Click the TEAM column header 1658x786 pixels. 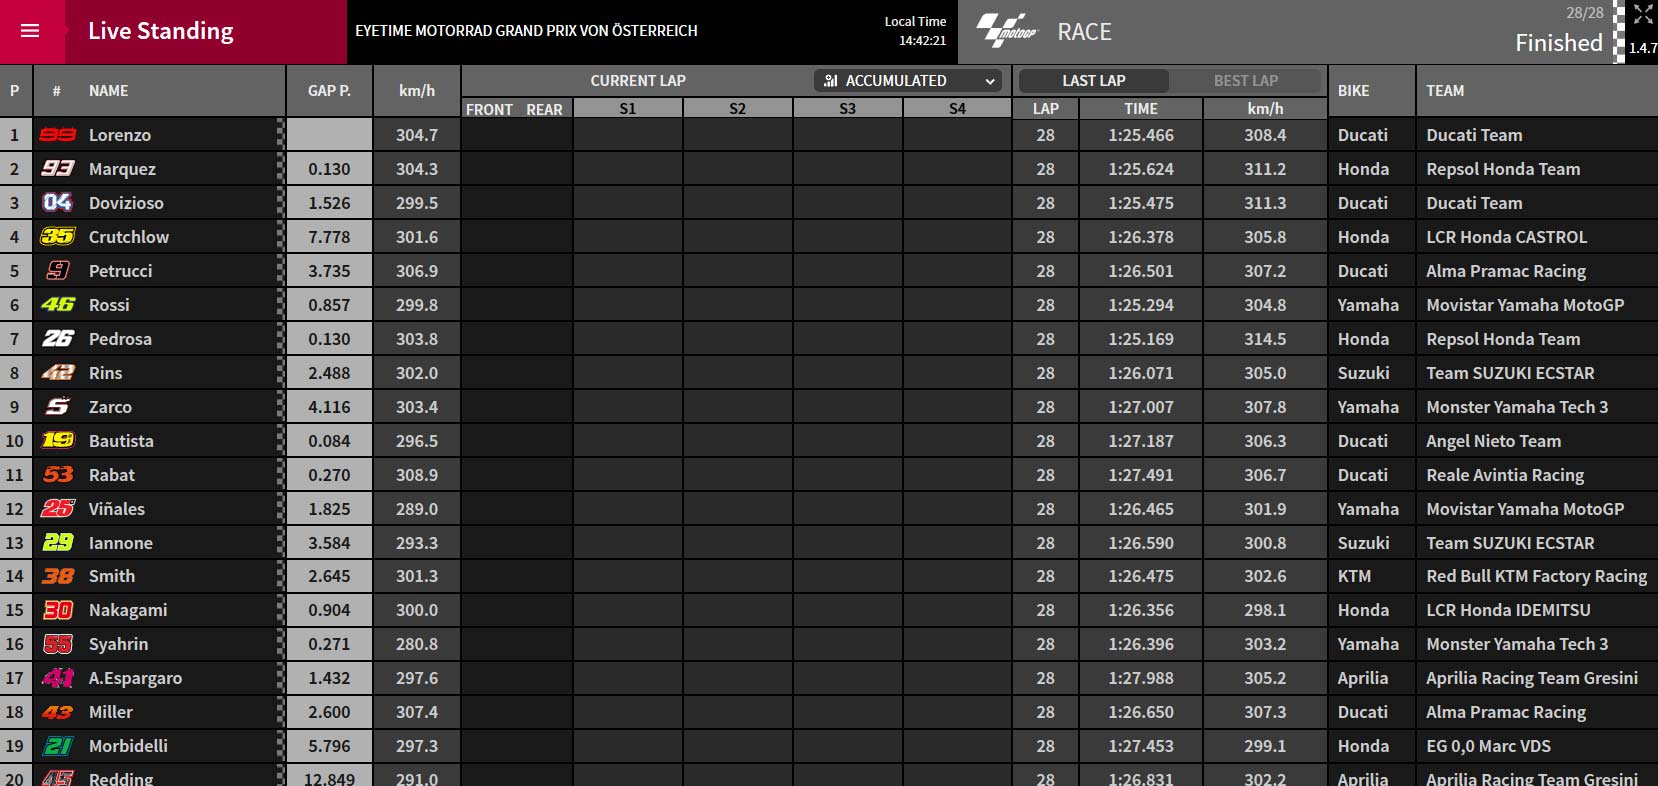point(1445,91)
